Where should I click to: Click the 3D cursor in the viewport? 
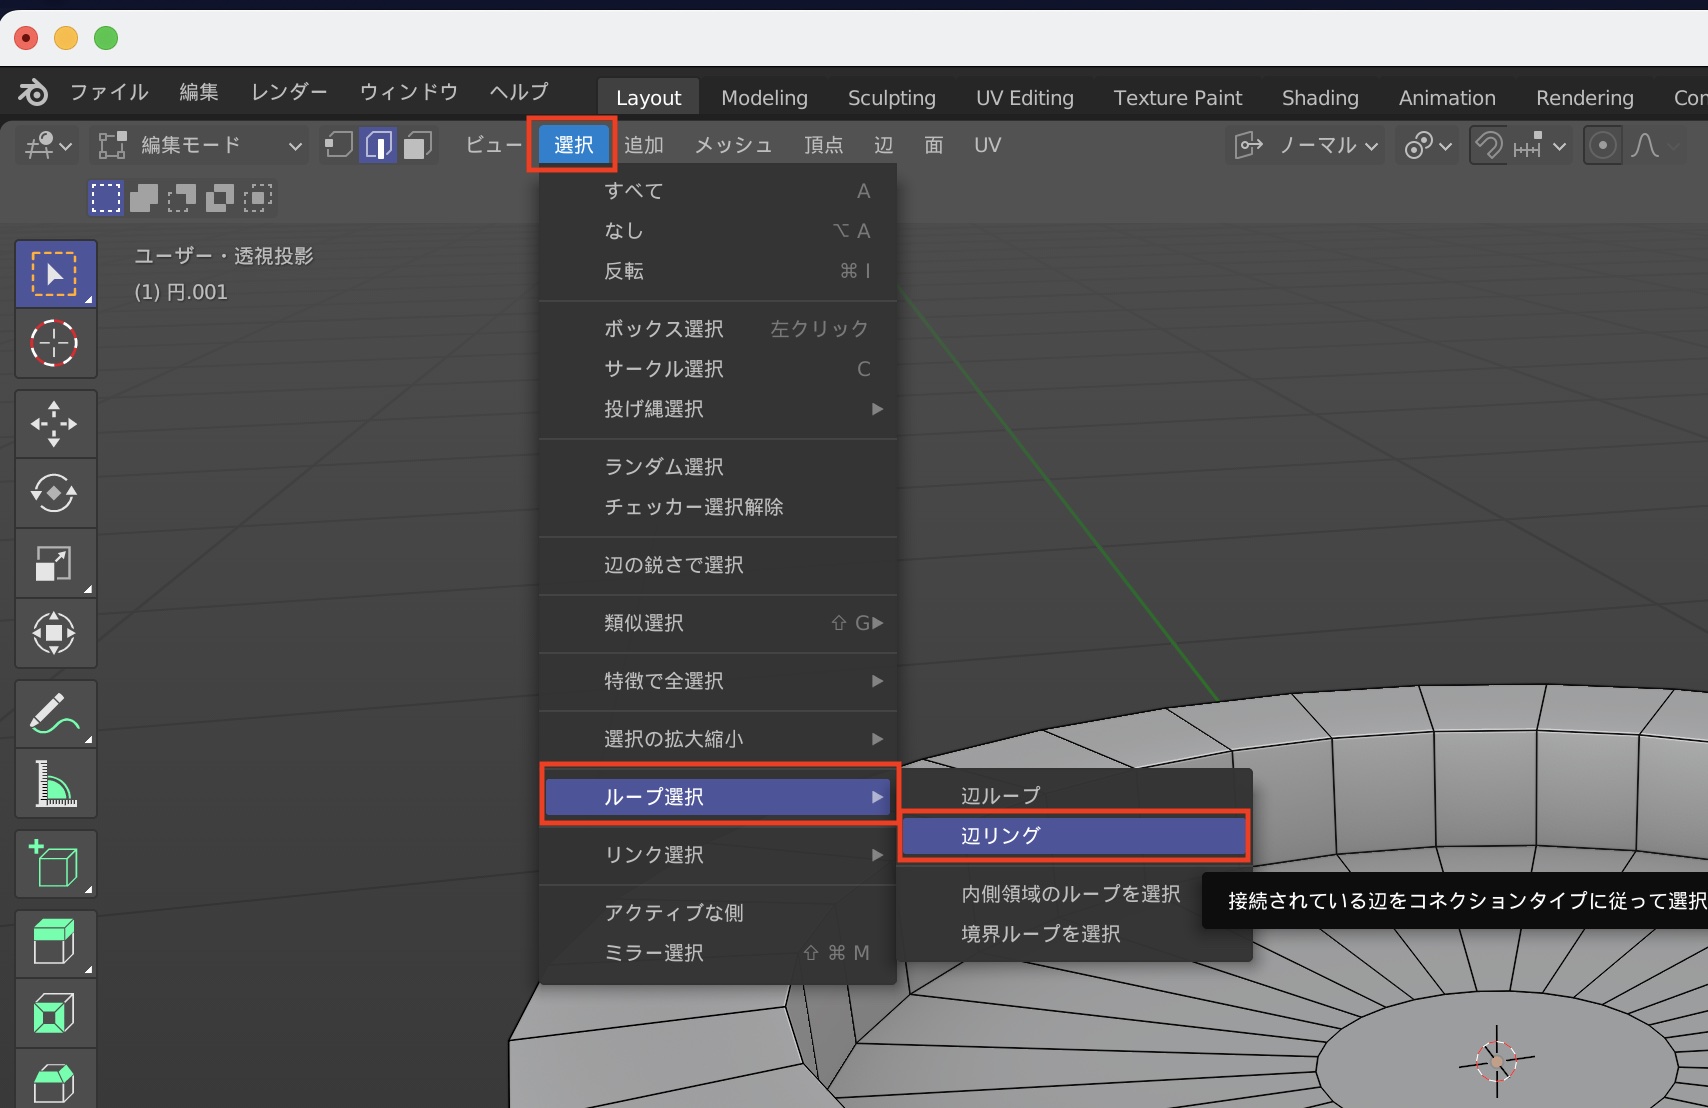click(1496, 1061)
